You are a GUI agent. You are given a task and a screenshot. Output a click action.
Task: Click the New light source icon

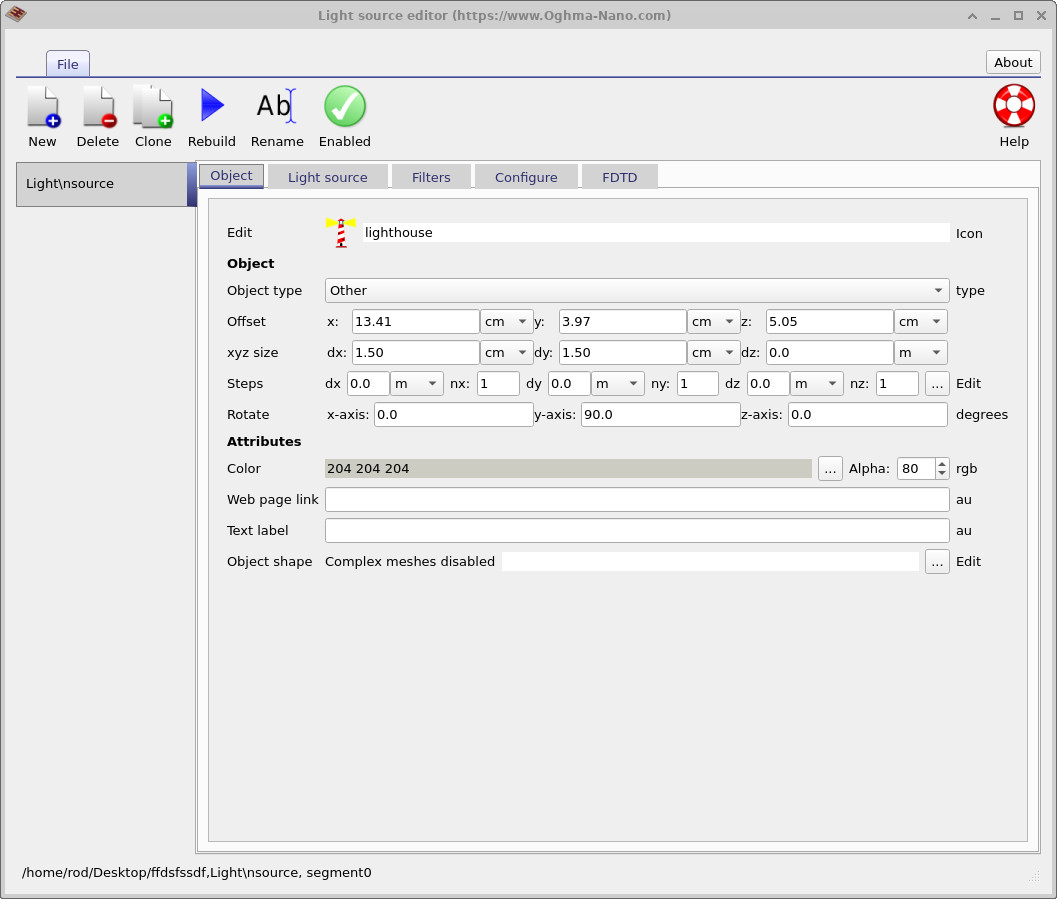pyautogui.click(x=43, y=106)
